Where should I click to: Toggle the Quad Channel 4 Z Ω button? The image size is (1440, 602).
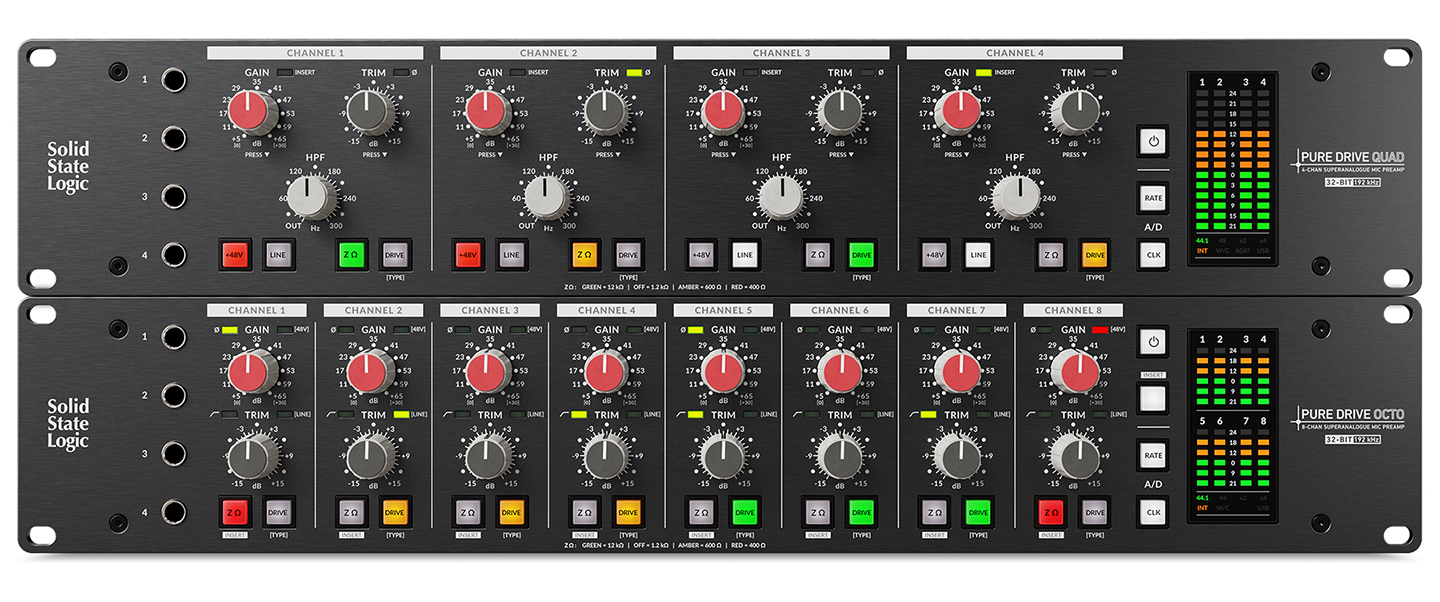point(1052,255)
